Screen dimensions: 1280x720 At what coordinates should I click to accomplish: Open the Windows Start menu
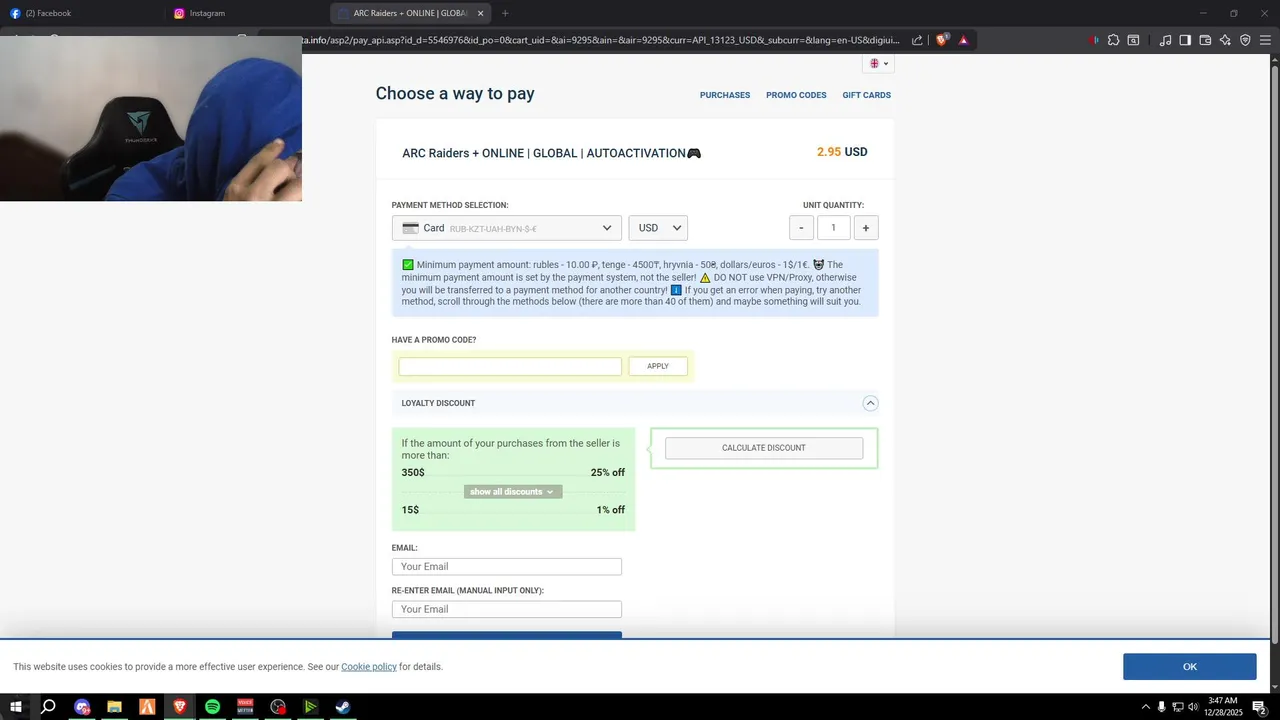[x=16, y=707]
